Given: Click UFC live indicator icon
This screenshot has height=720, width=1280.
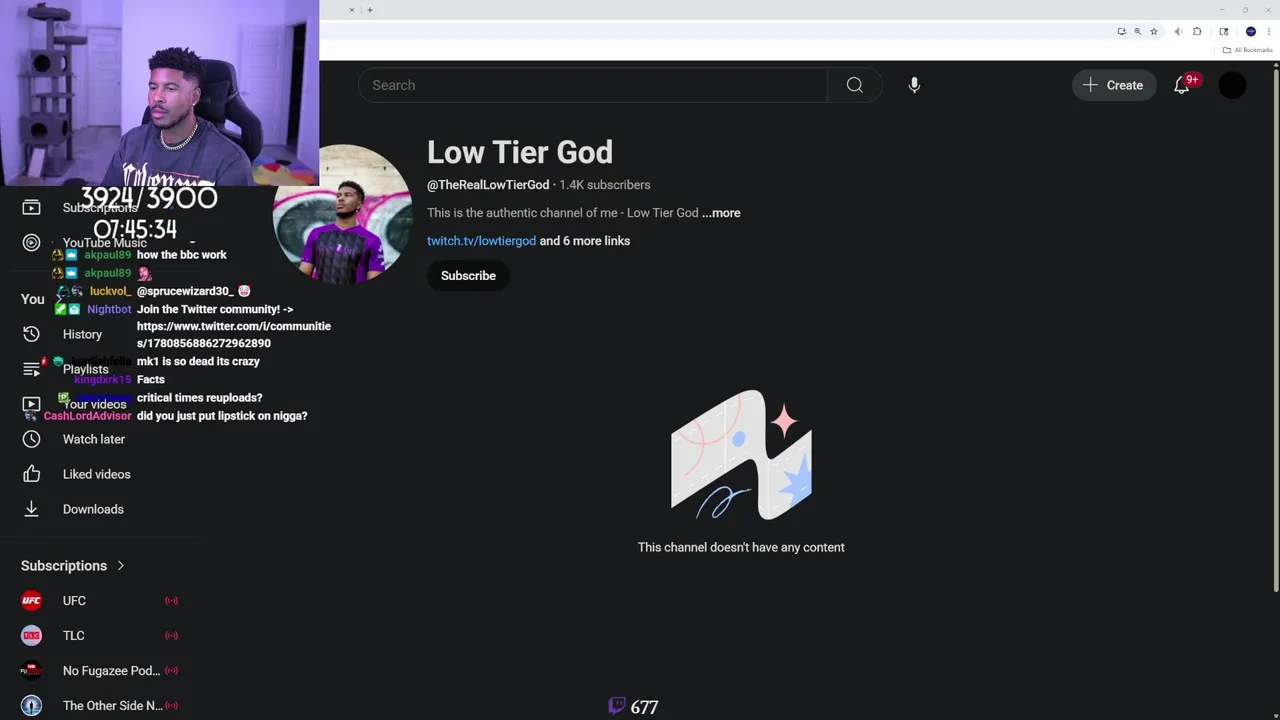Looking at the screenshot, I should point(171,601).
